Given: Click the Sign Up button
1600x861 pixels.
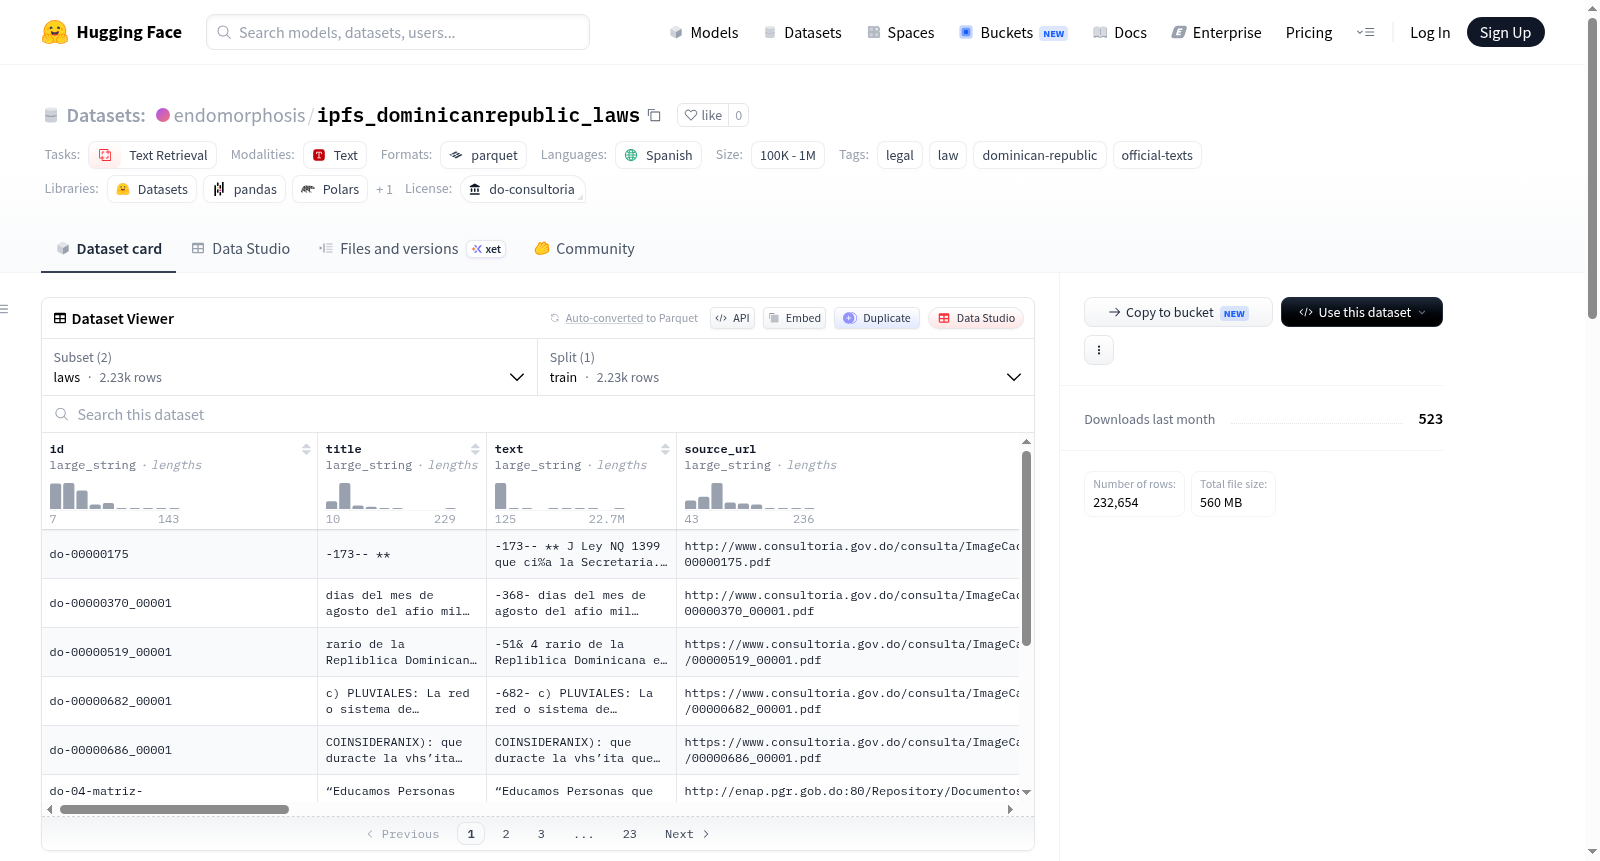Looking at the screenshot, I should pyautogui.click(x=1505, y=32).
